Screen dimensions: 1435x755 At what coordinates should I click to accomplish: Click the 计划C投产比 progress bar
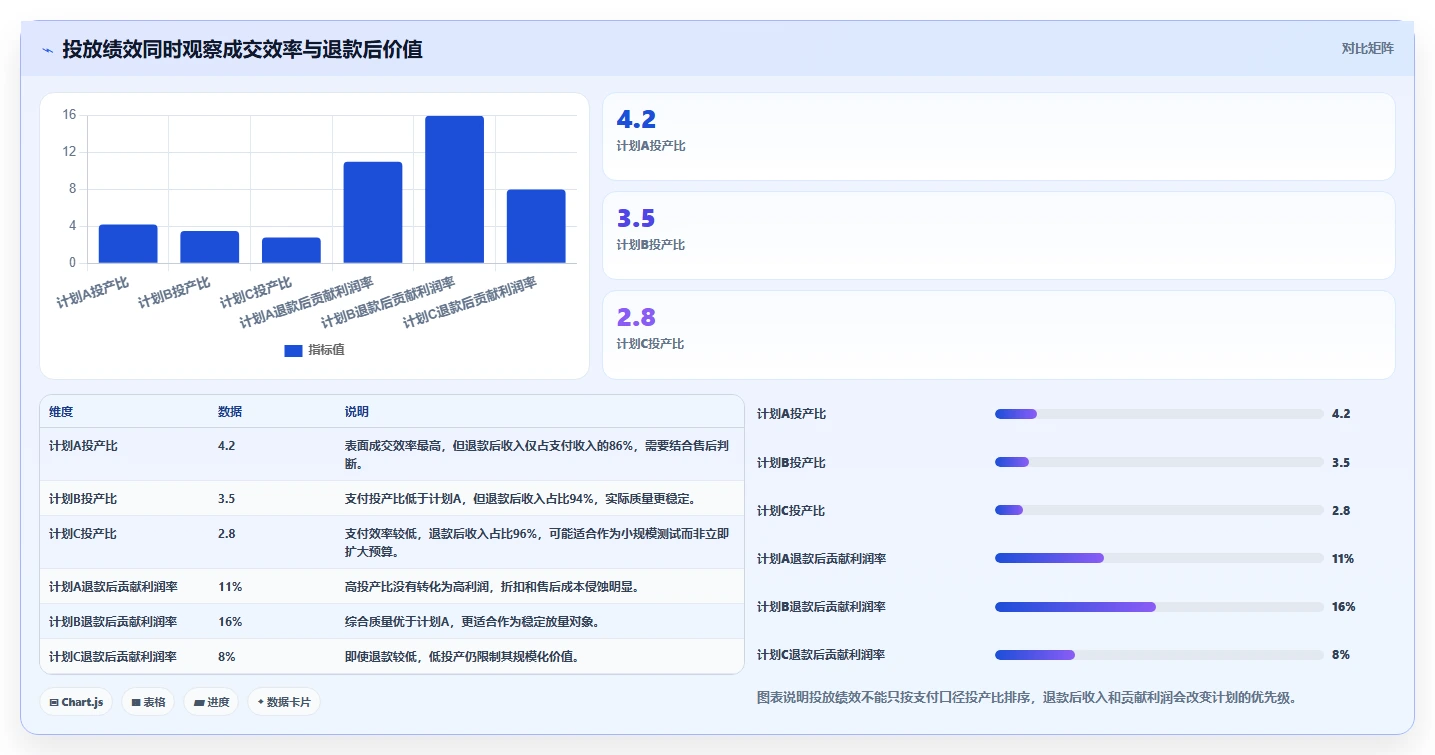(x=1159, y=510)
